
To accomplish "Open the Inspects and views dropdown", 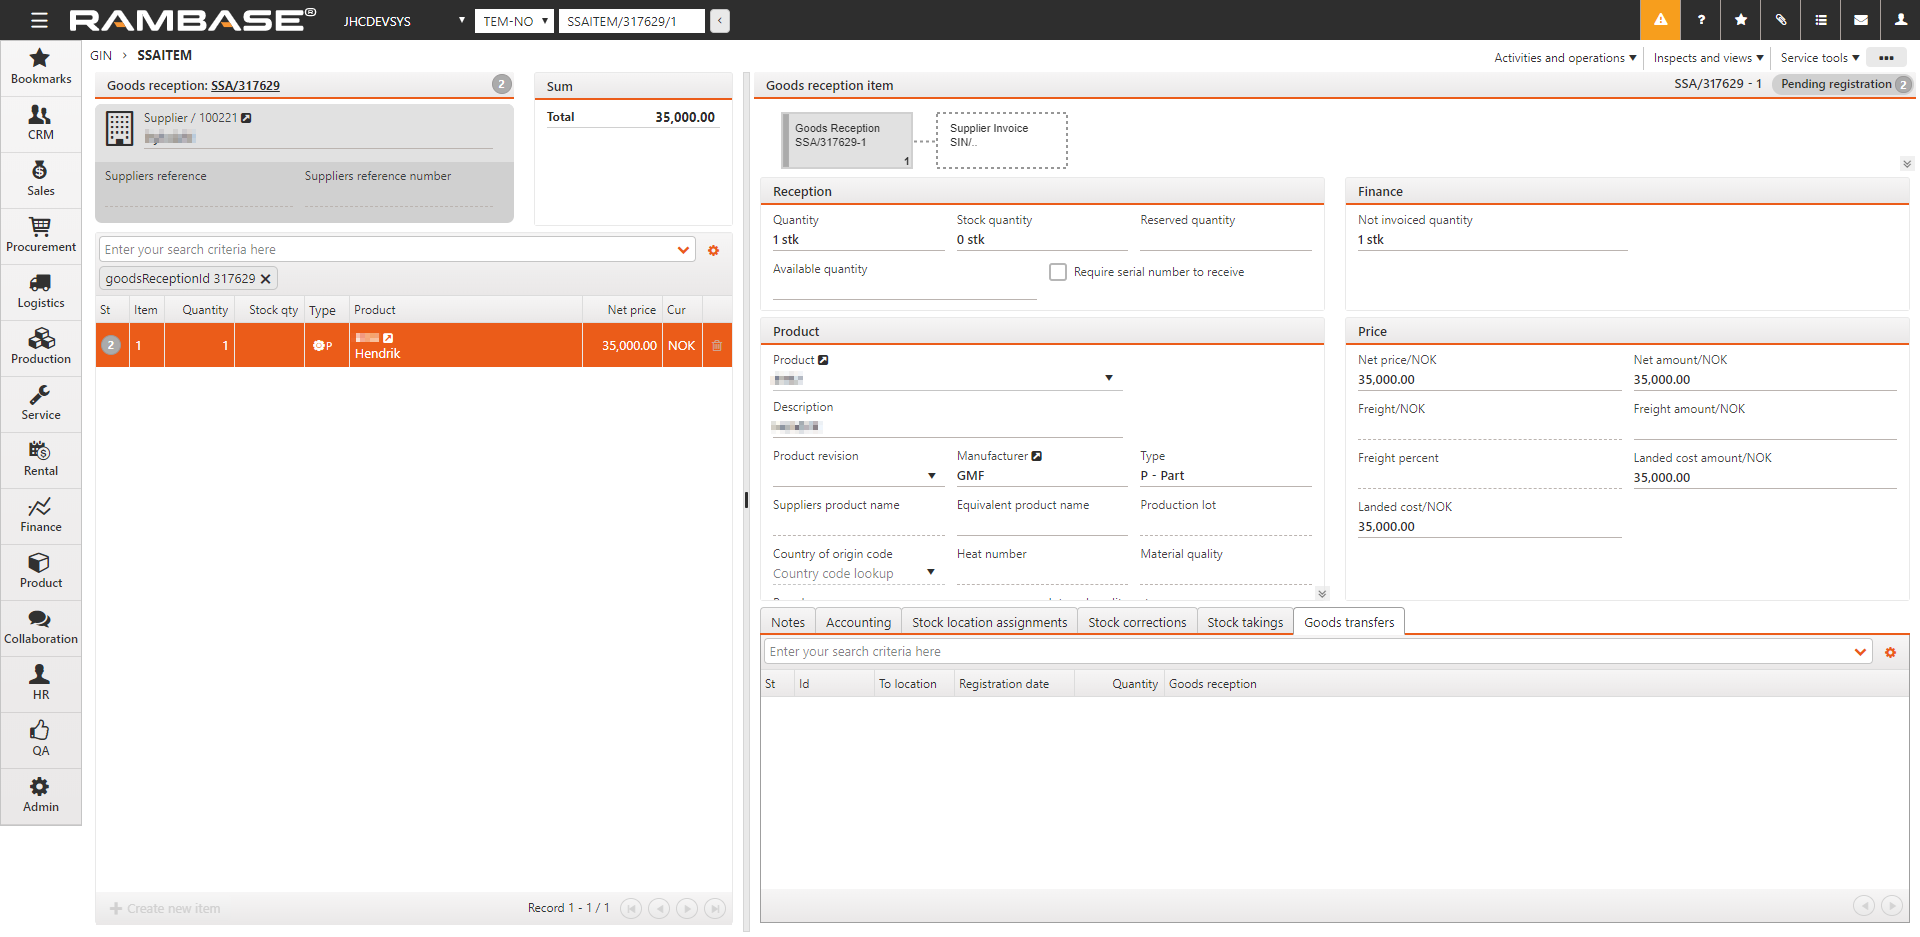I will pos(1707,58).
